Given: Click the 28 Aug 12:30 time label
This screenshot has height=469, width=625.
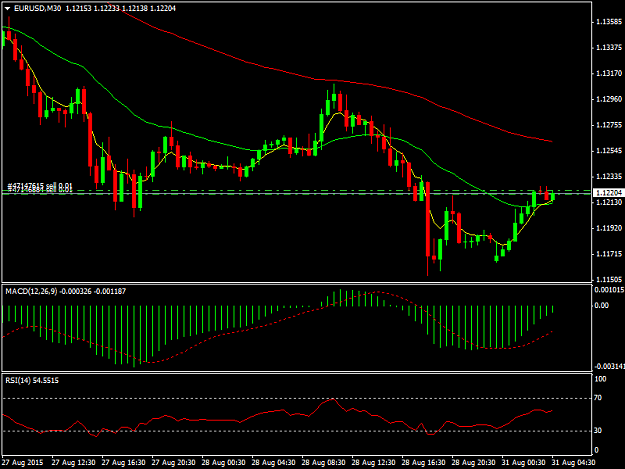Looking at the screenshot, I should click(x=373, y=463).
